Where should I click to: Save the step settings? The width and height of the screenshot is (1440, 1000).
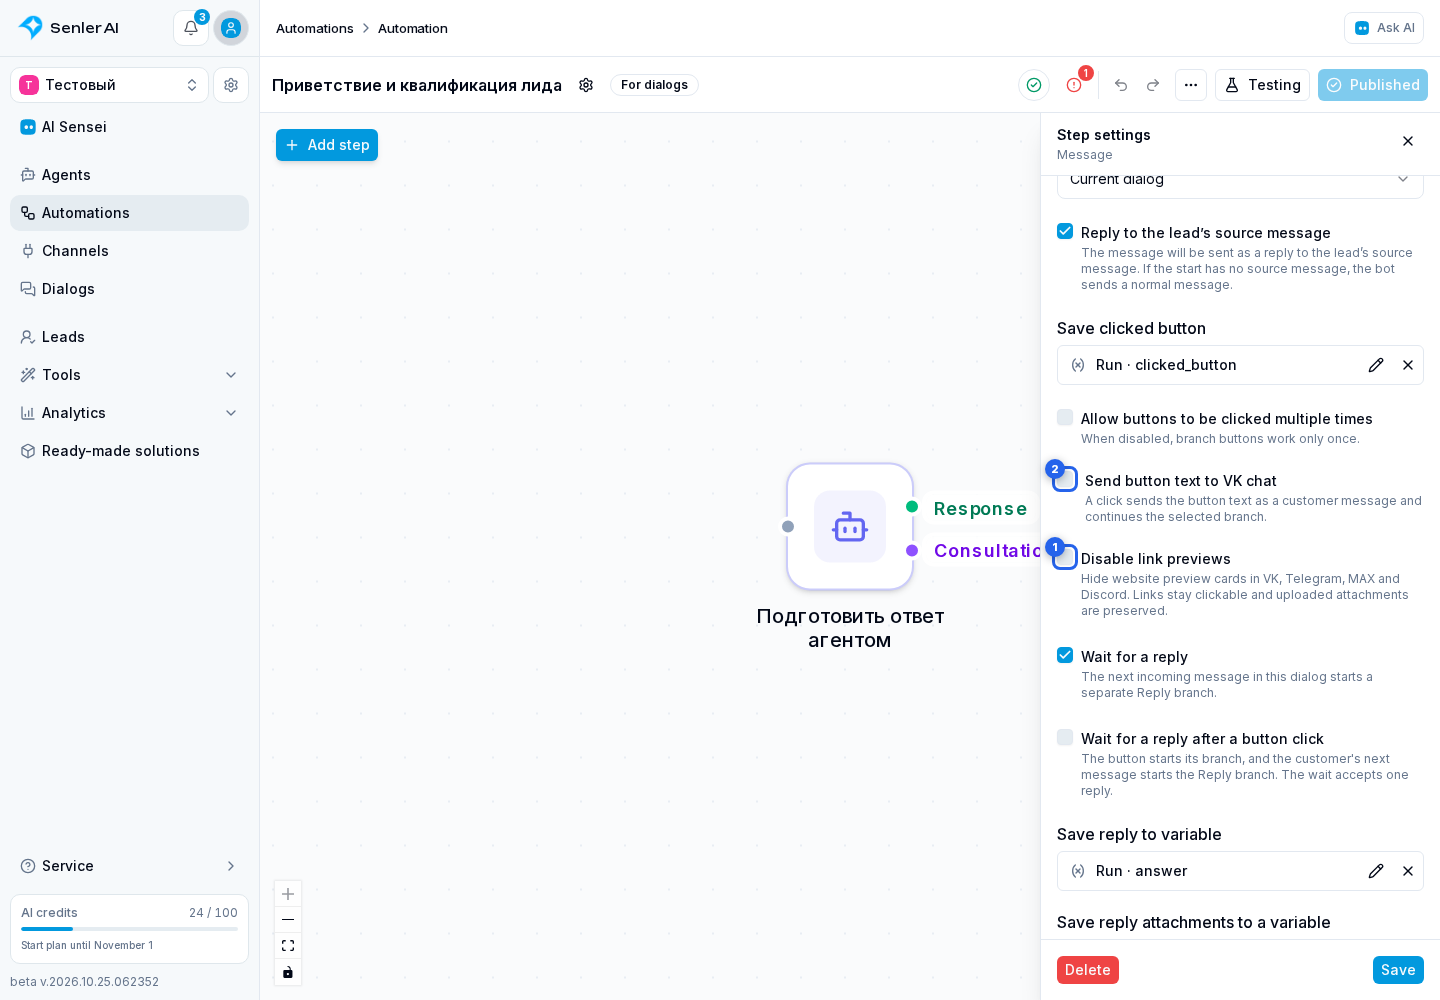pos(1398,970)
